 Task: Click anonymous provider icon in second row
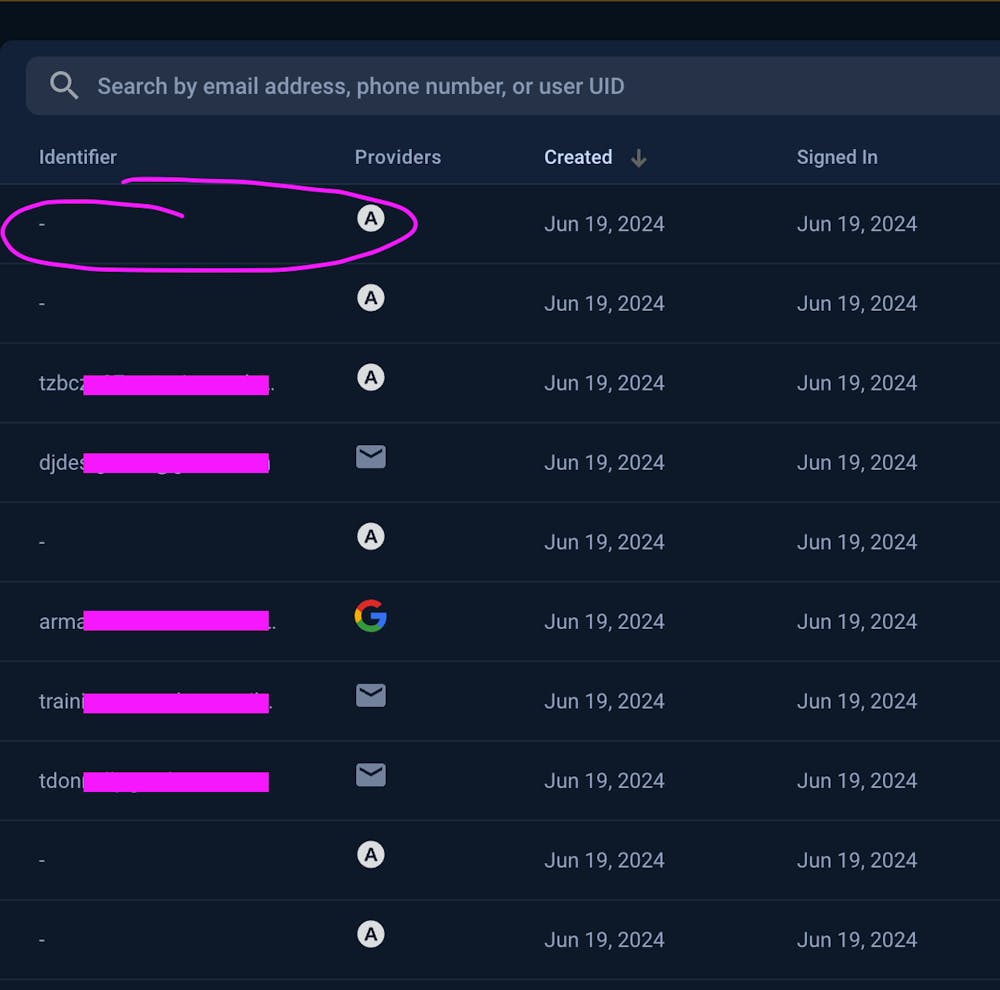[x=371, y=298]
